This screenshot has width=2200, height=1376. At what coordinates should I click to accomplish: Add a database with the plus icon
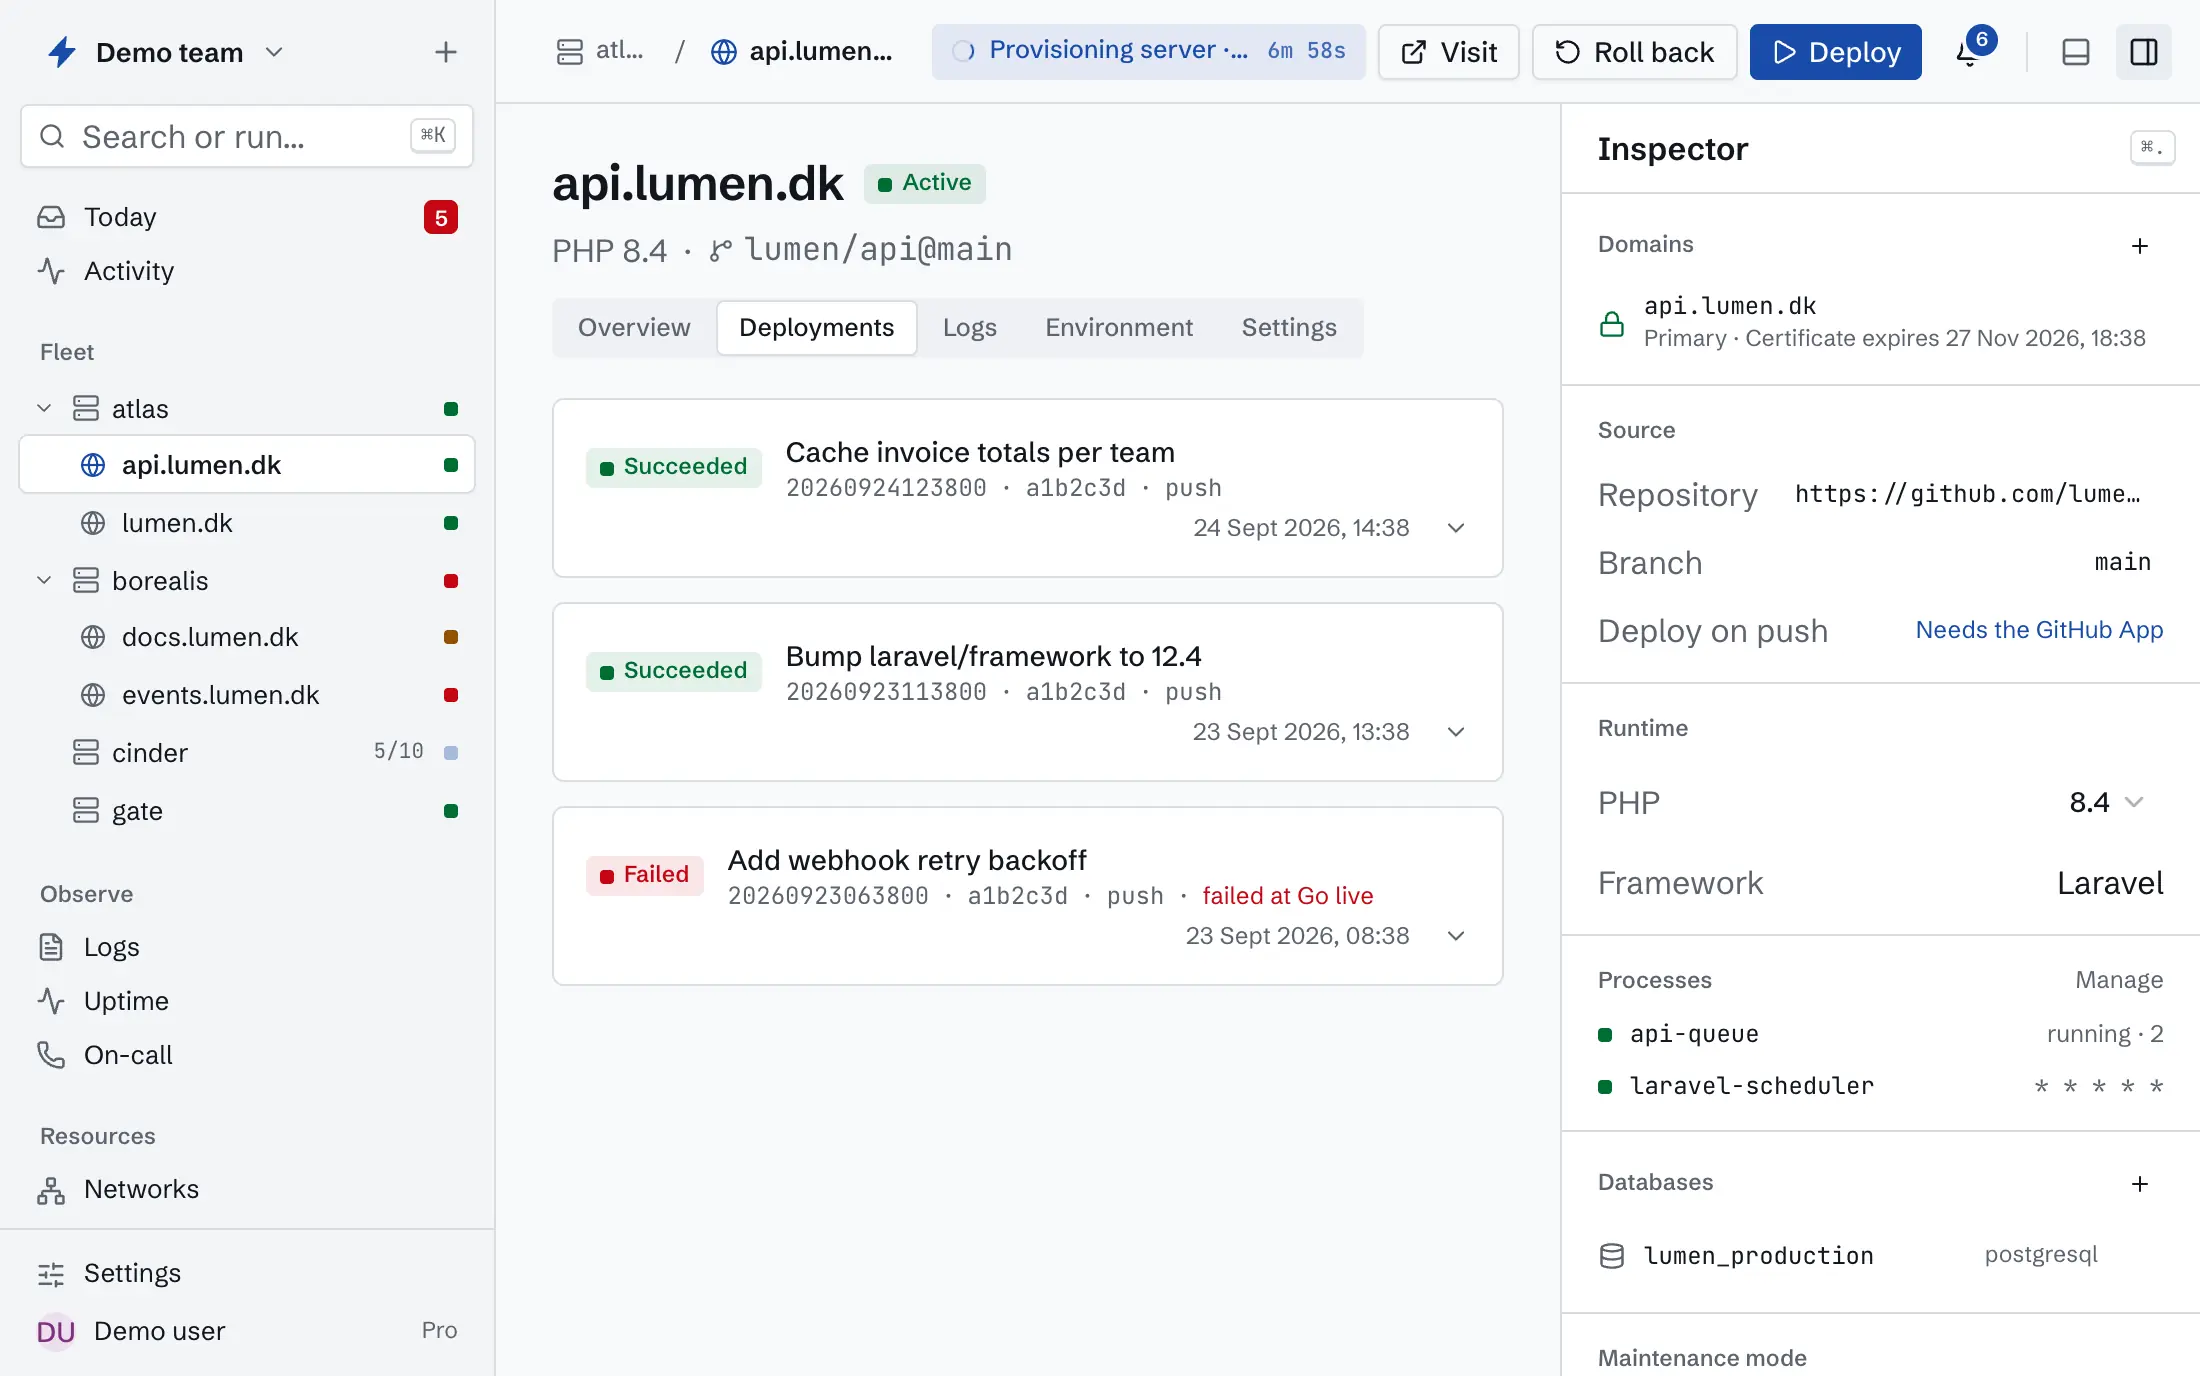point(2140,1184)
